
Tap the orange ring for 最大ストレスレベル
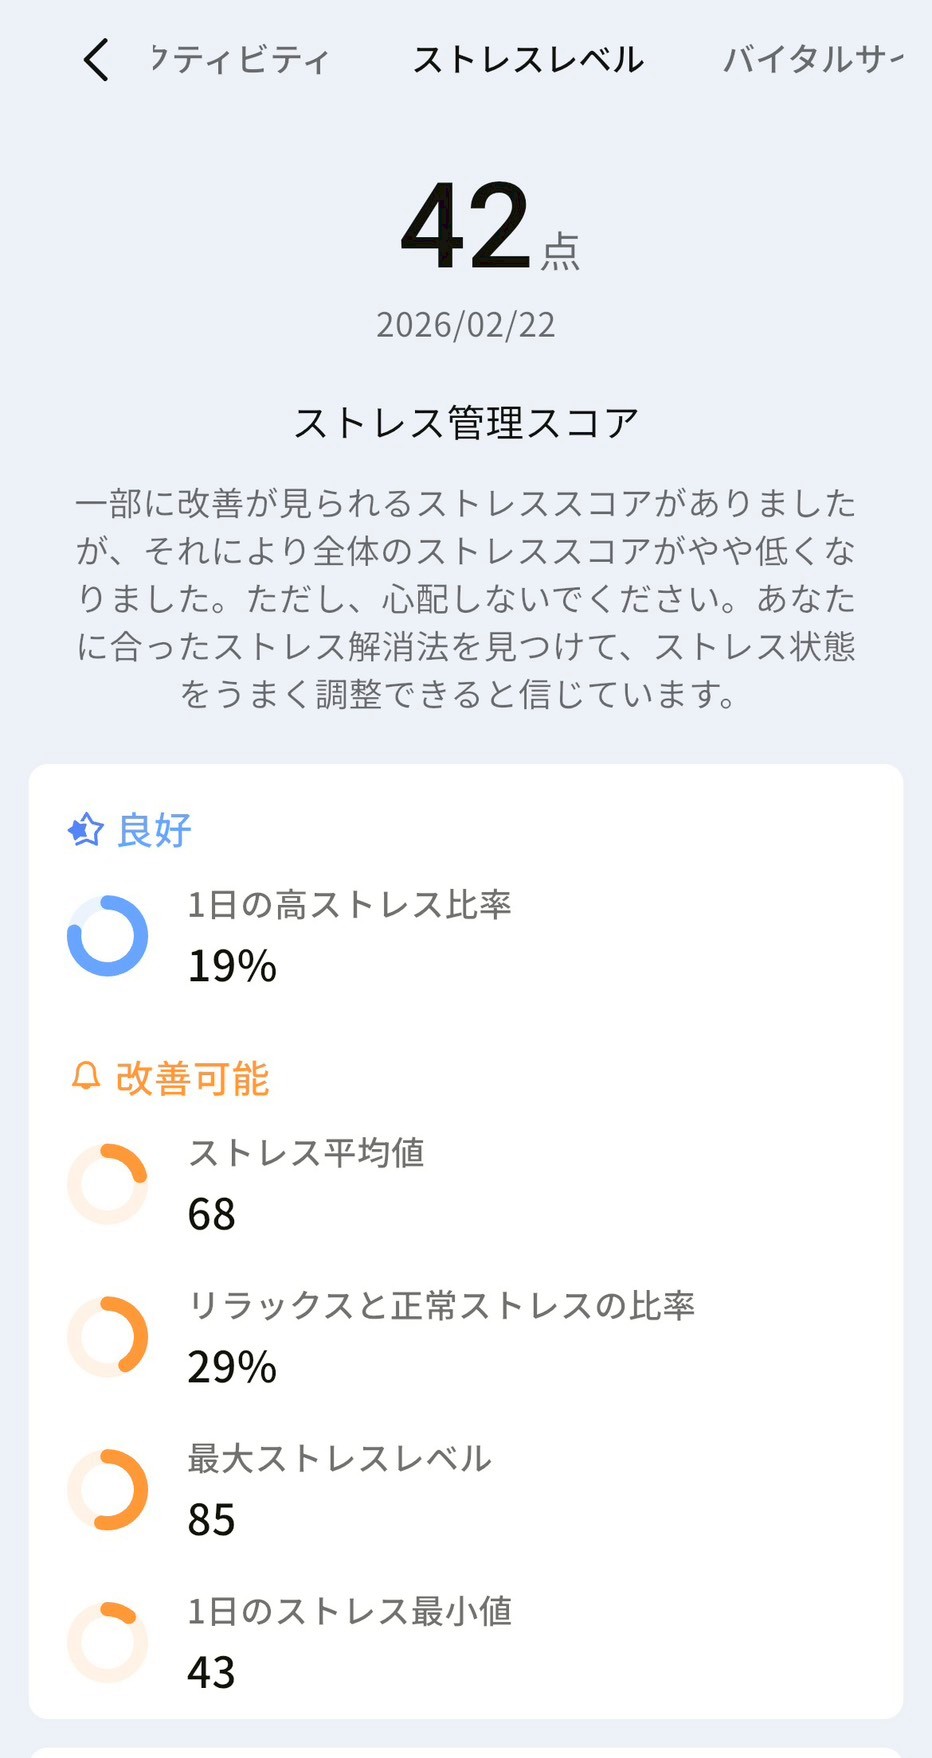coord(107,1490)
